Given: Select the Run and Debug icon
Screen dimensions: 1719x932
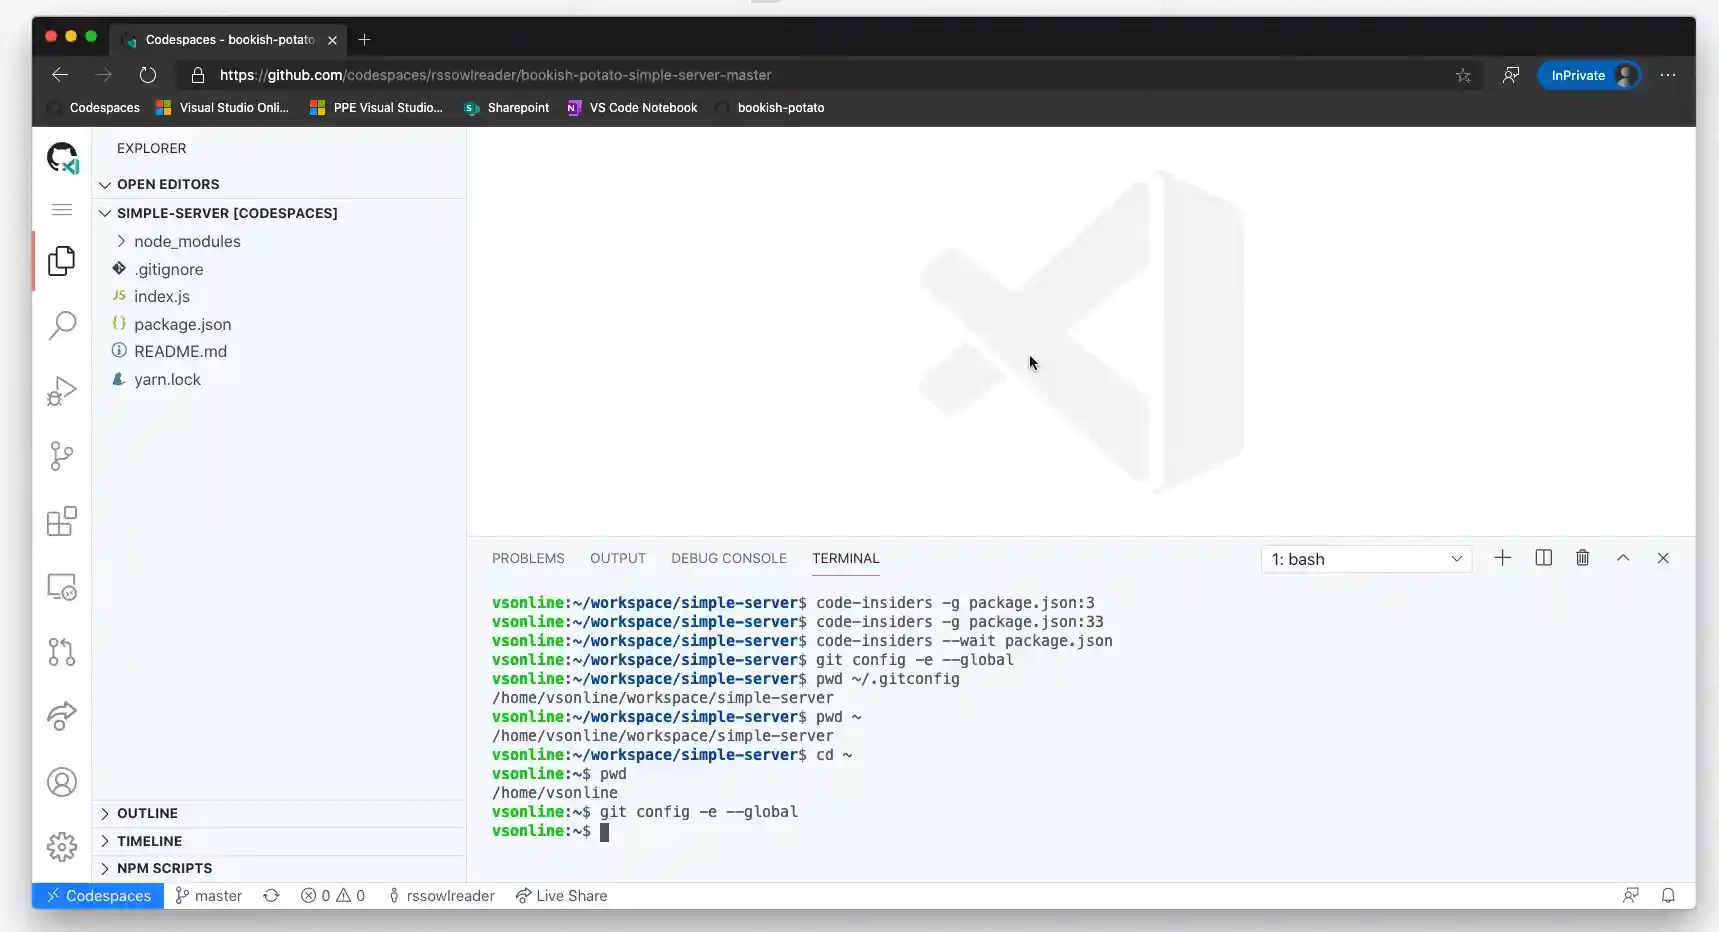Looking at the screenshot, I should coord(61,391).
